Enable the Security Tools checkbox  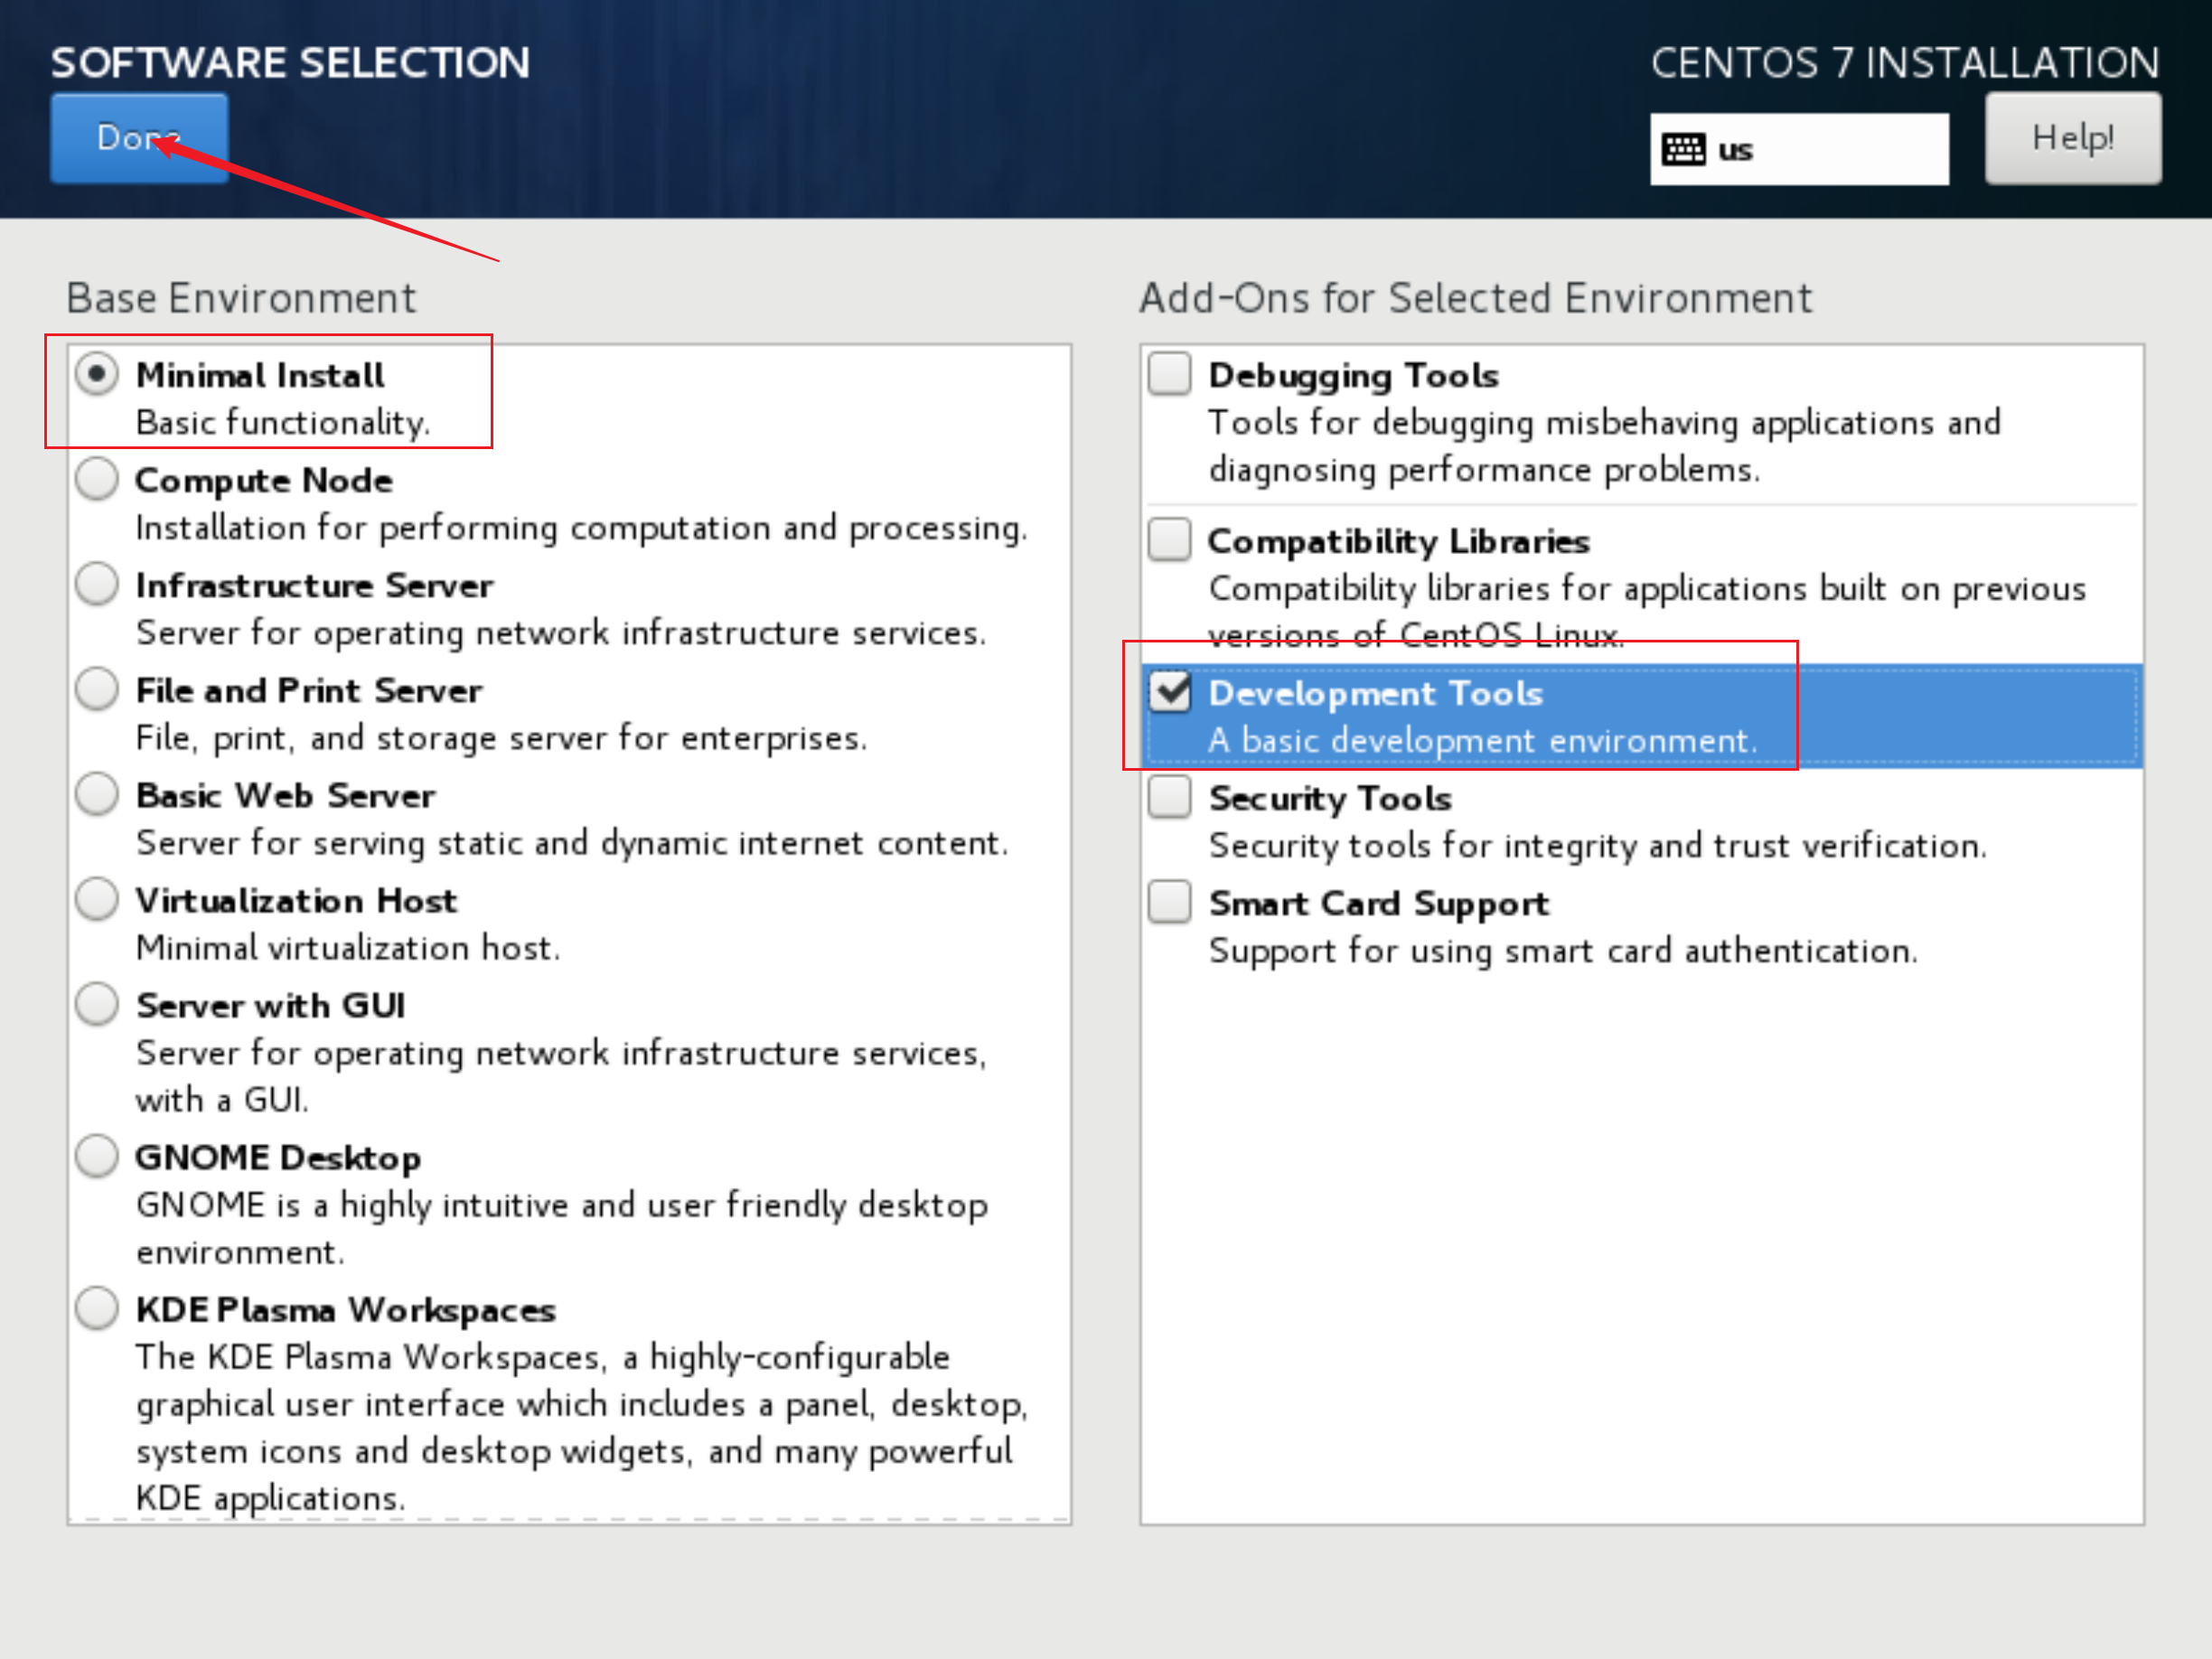click(1169, 797)
